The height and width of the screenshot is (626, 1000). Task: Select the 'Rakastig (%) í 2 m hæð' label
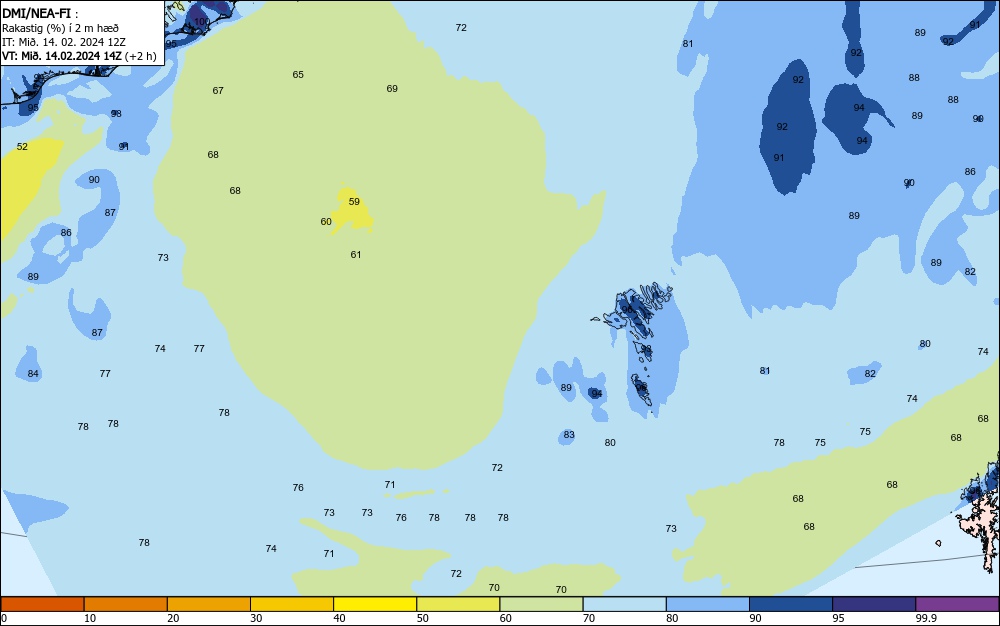pyautogui.click(x=60, y=28)
